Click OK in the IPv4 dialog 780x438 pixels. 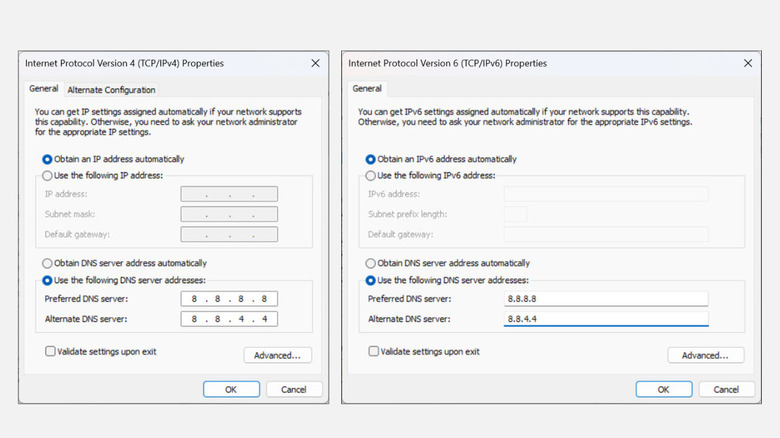tap(230, 389)
